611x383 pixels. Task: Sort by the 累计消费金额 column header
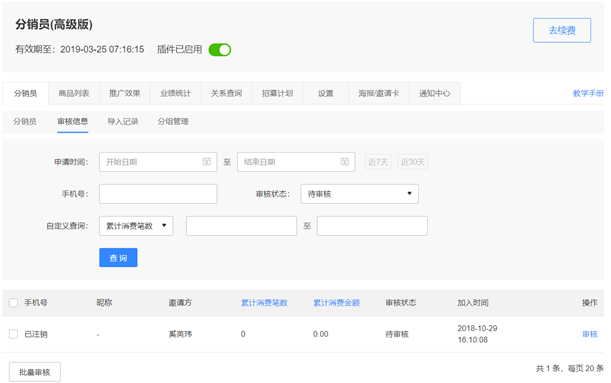(336, 303)
